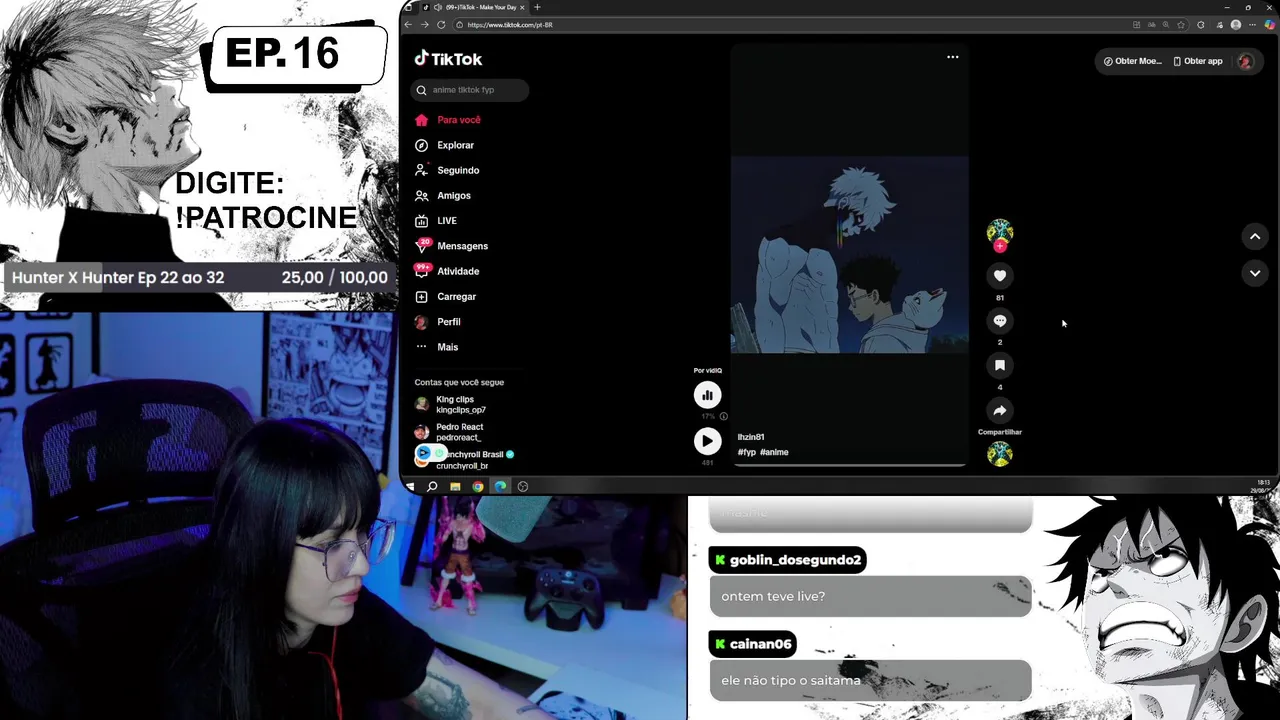Viewport: 1280px width, 720px height.
Task: Click the vidIQ play count button
Action: 707,441
